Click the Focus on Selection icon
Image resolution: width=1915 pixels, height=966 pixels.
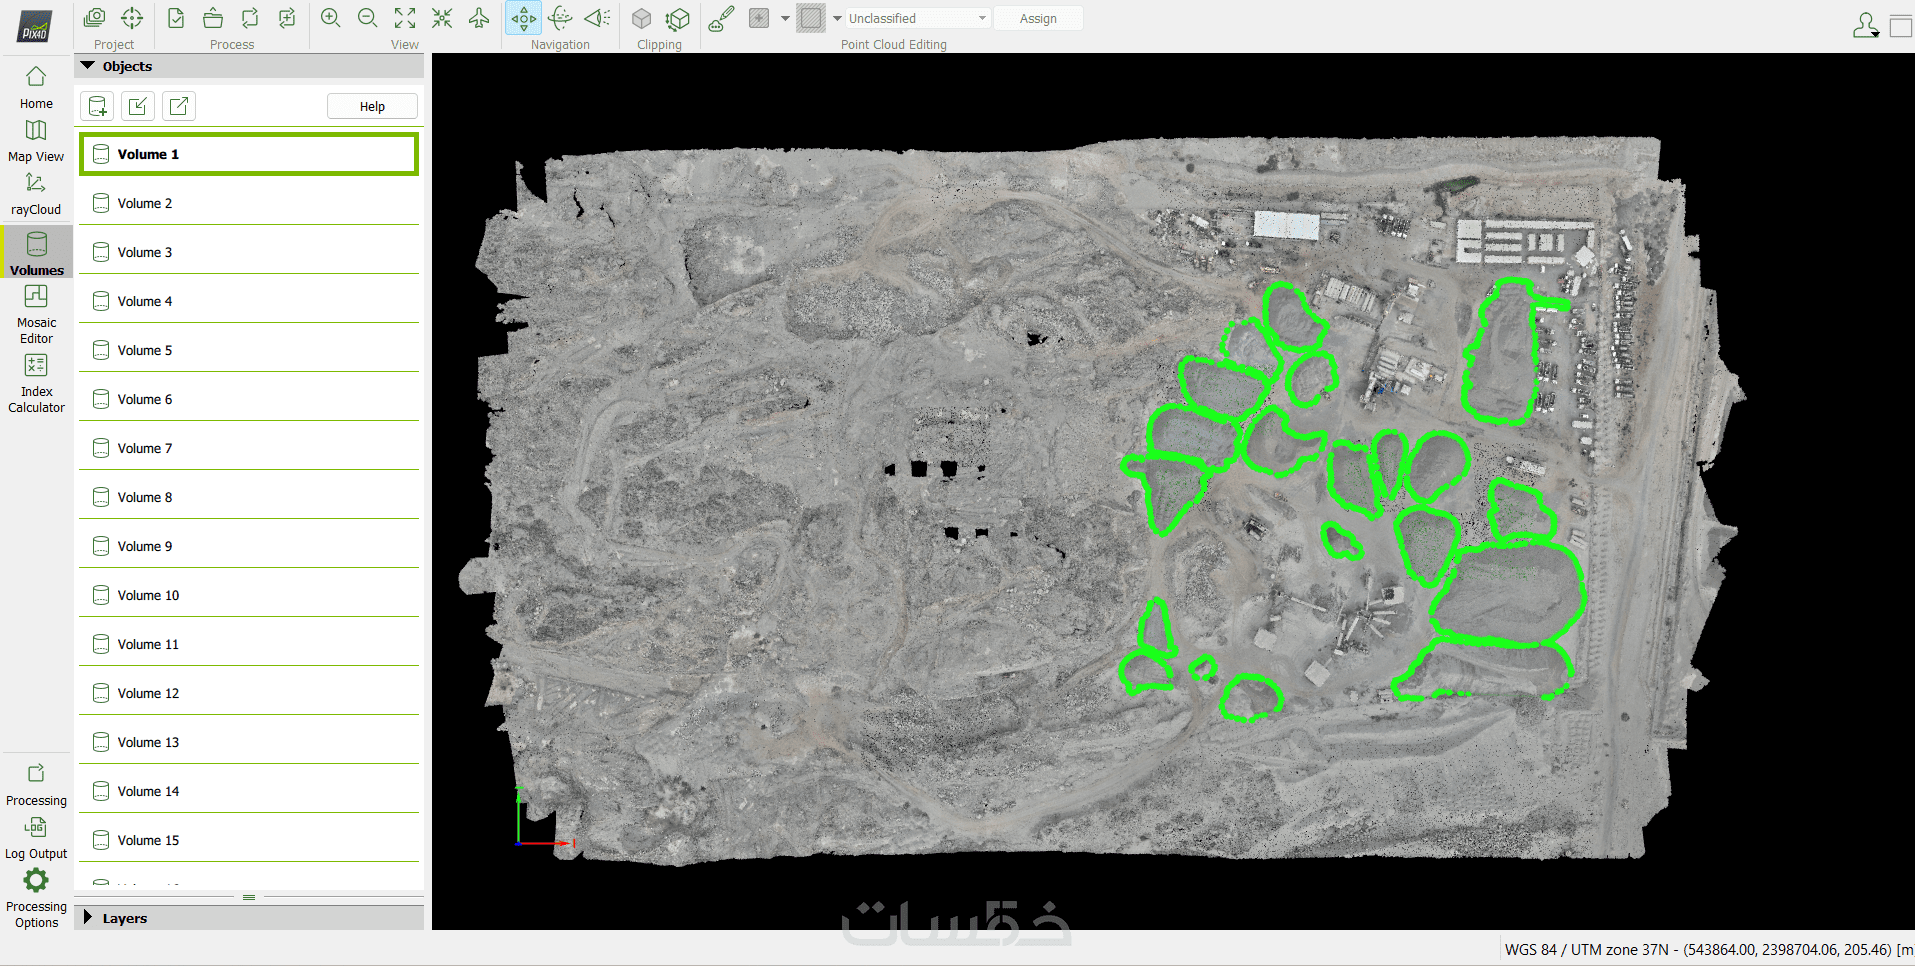point(442,18)
